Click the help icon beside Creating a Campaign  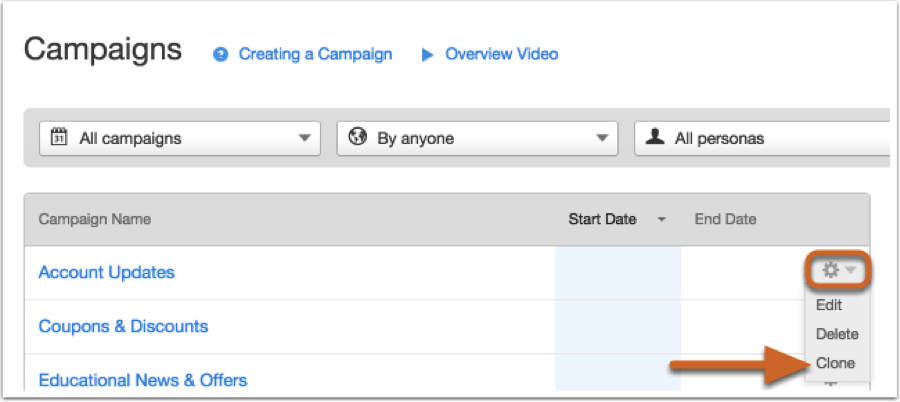click(221, 54)
